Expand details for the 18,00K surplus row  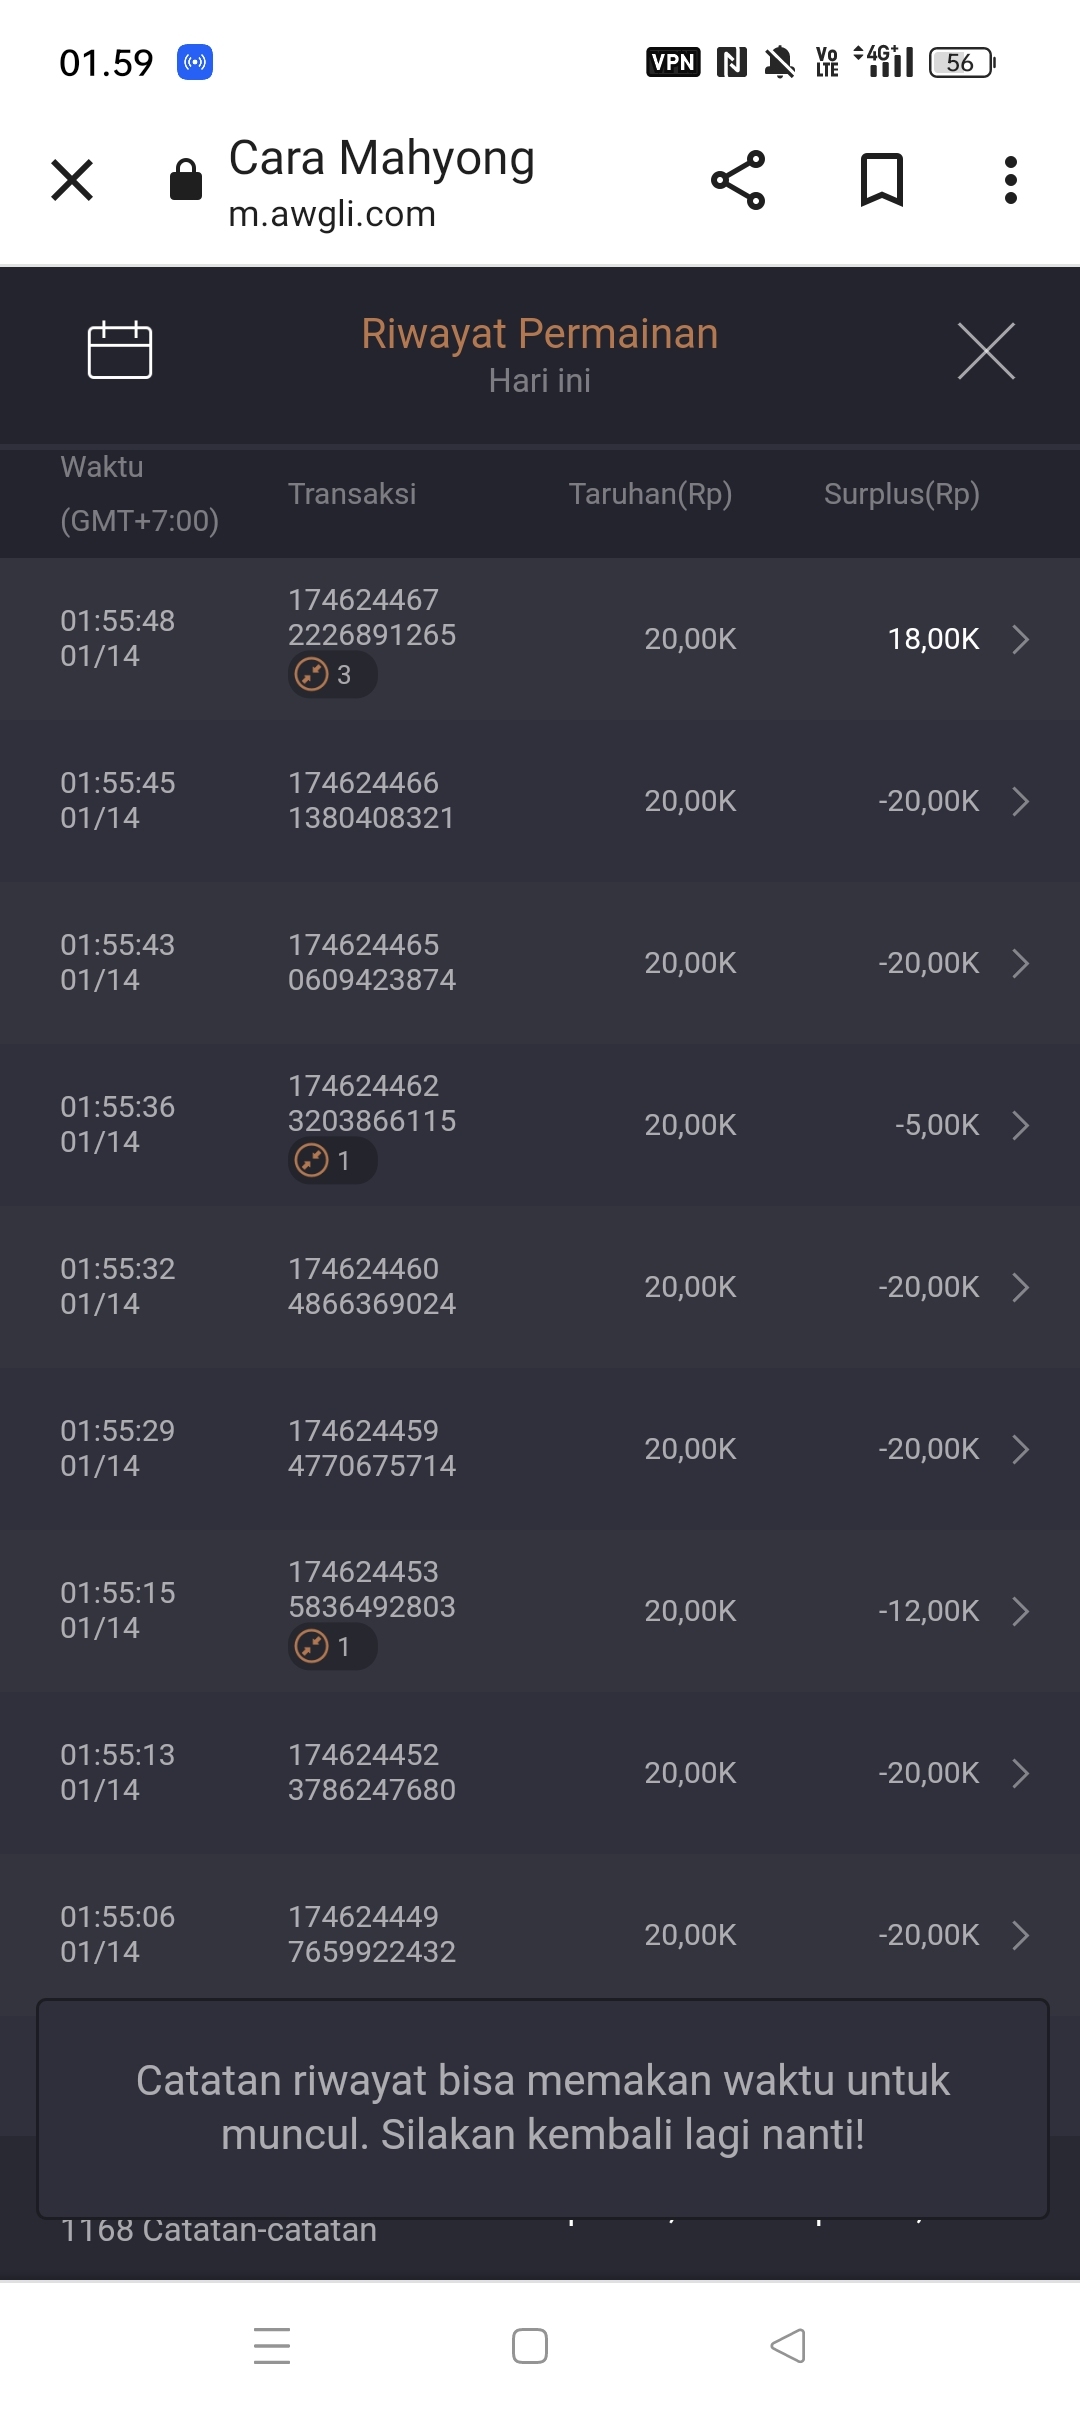1020,639
